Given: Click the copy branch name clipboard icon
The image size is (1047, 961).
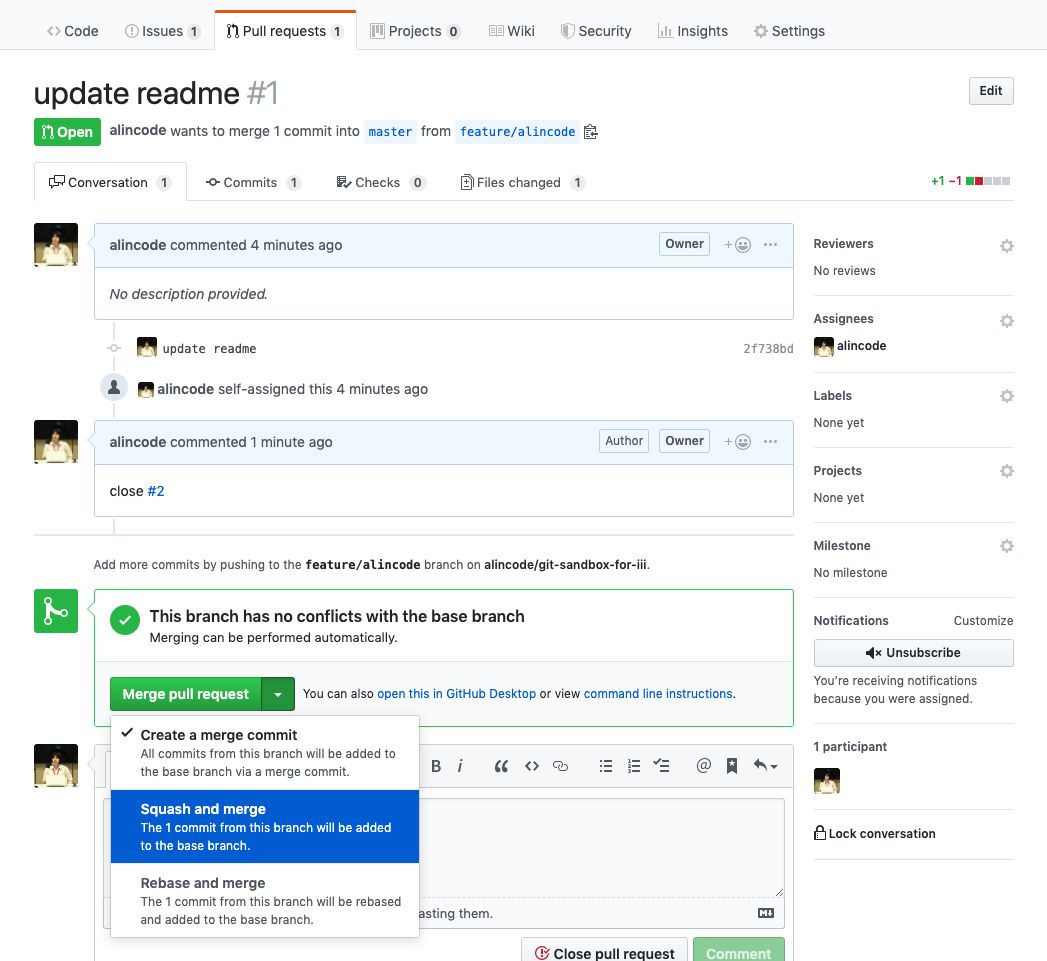Looking at the screenshot, I should 591,132.
